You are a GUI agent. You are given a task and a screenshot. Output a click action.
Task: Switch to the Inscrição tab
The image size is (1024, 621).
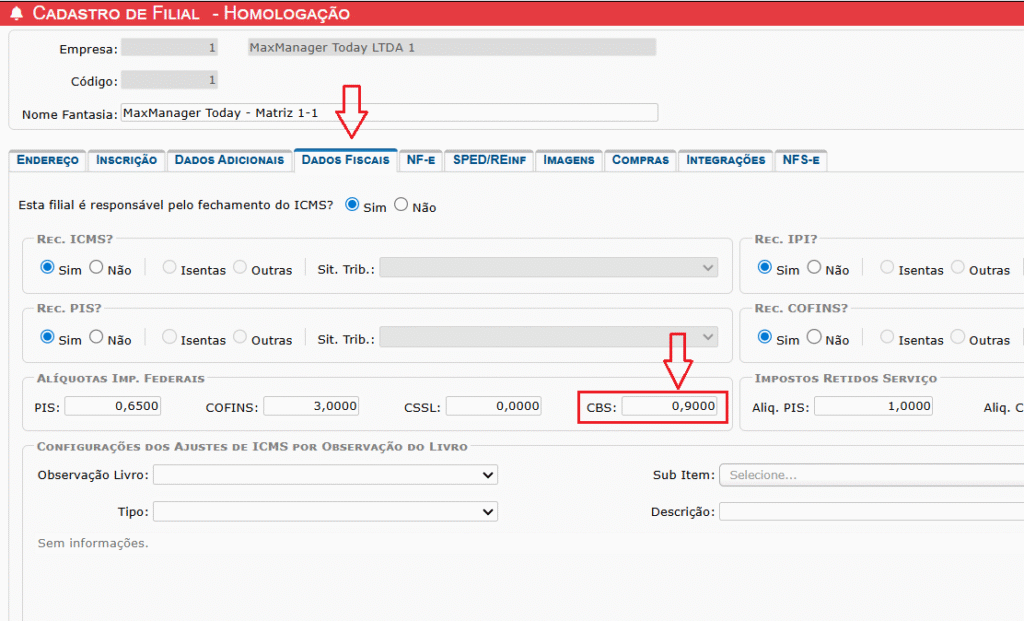pyautogui.click(x=126, y=160)
